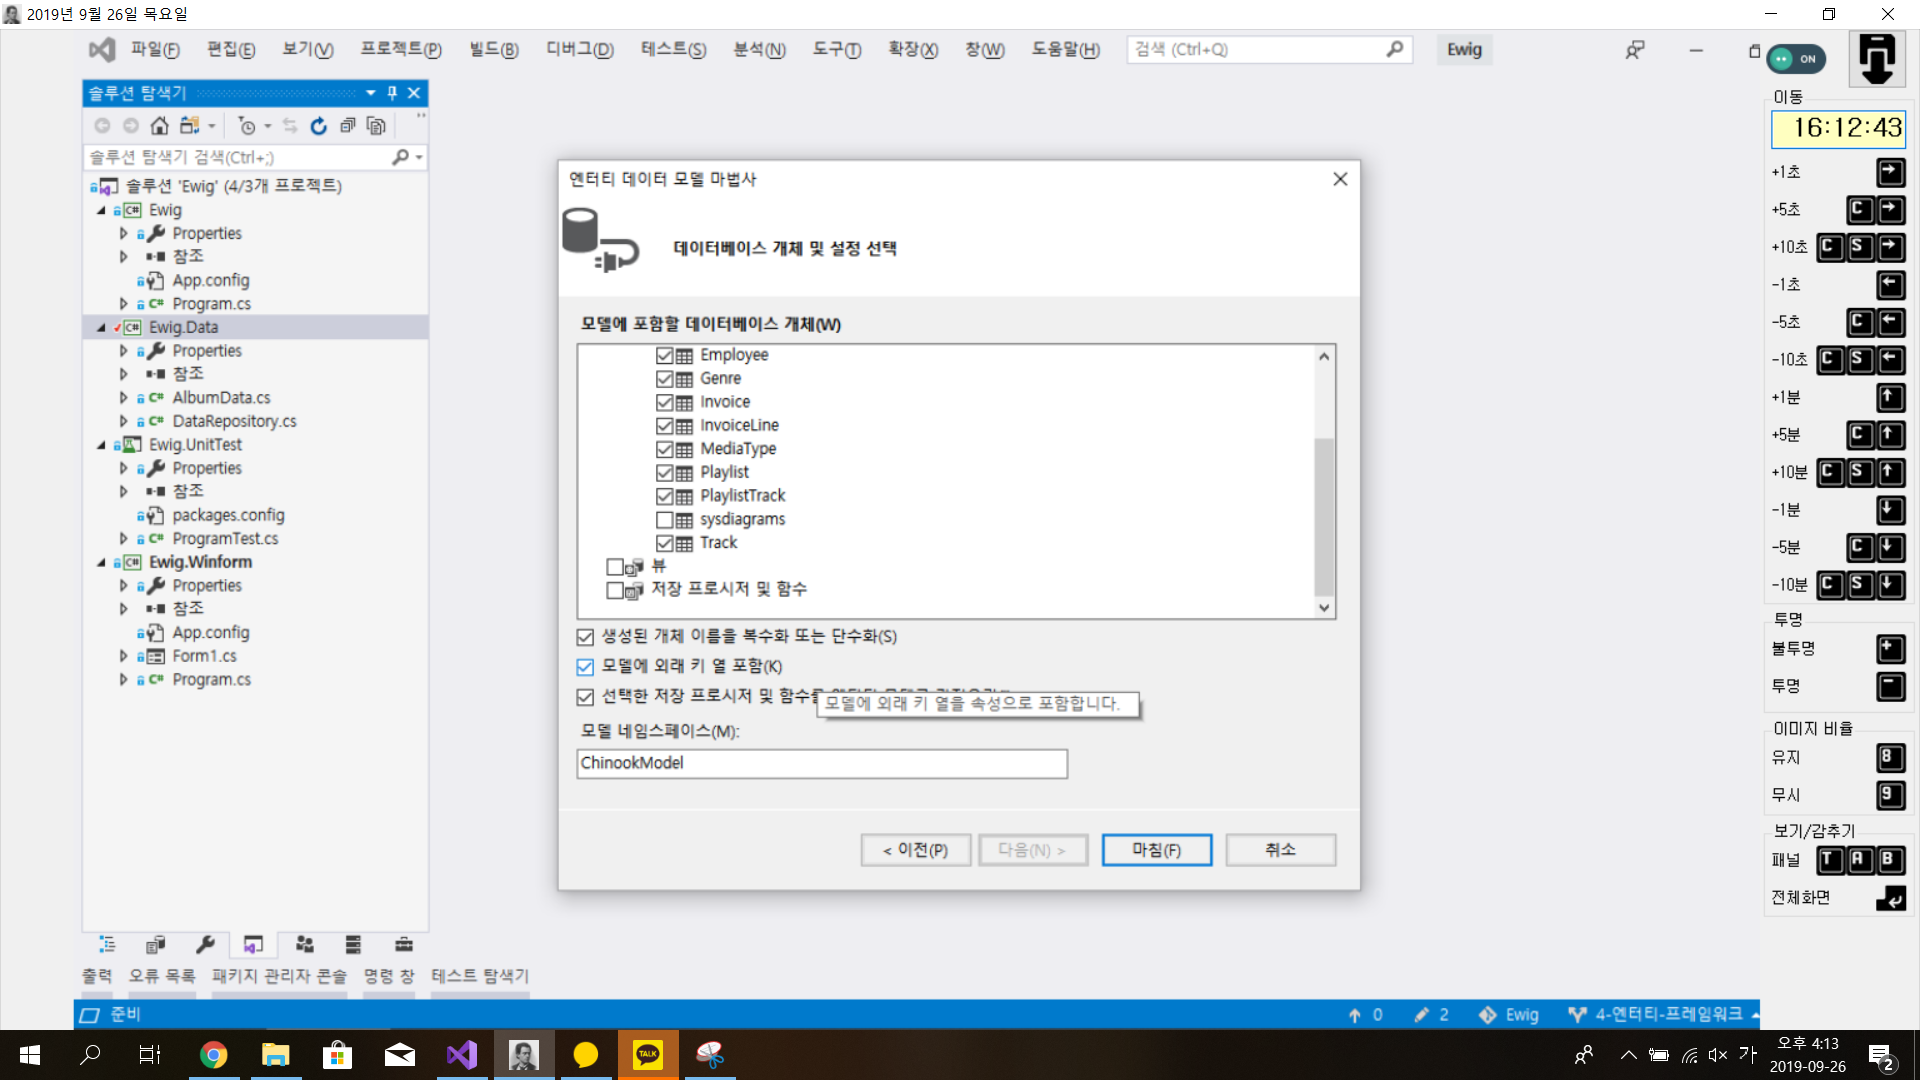Expand the DataRepository.cs tree node
Screen dimensions: 1920x1080
tap(124, 422)
